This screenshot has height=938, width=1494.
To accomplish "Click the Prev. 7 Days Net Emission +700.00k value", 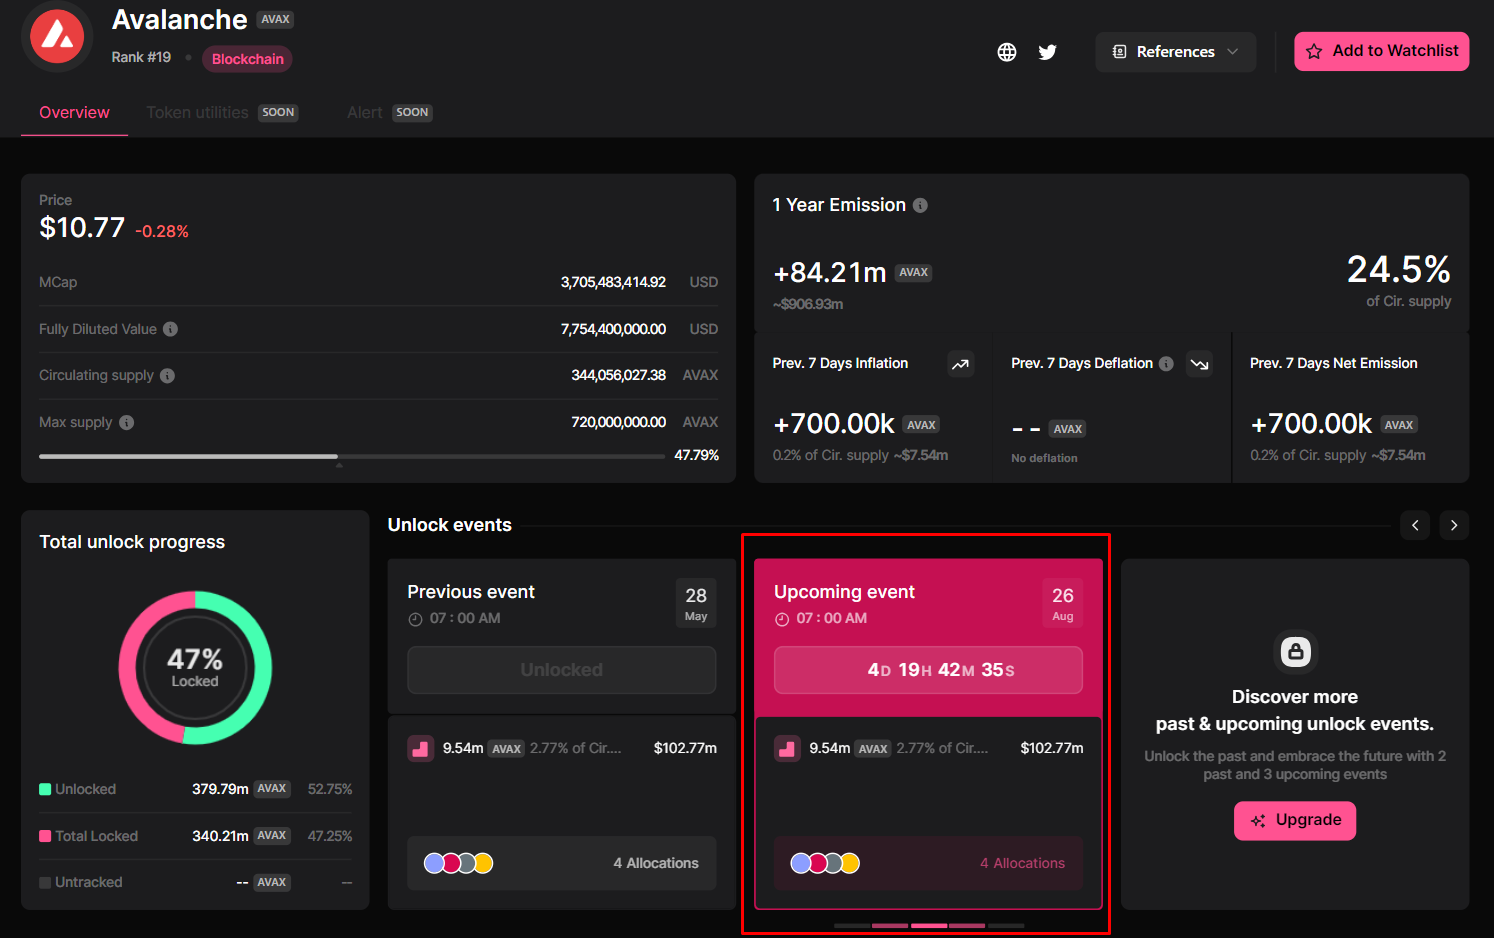I will pyautogui.click(x=1311, y=424).
